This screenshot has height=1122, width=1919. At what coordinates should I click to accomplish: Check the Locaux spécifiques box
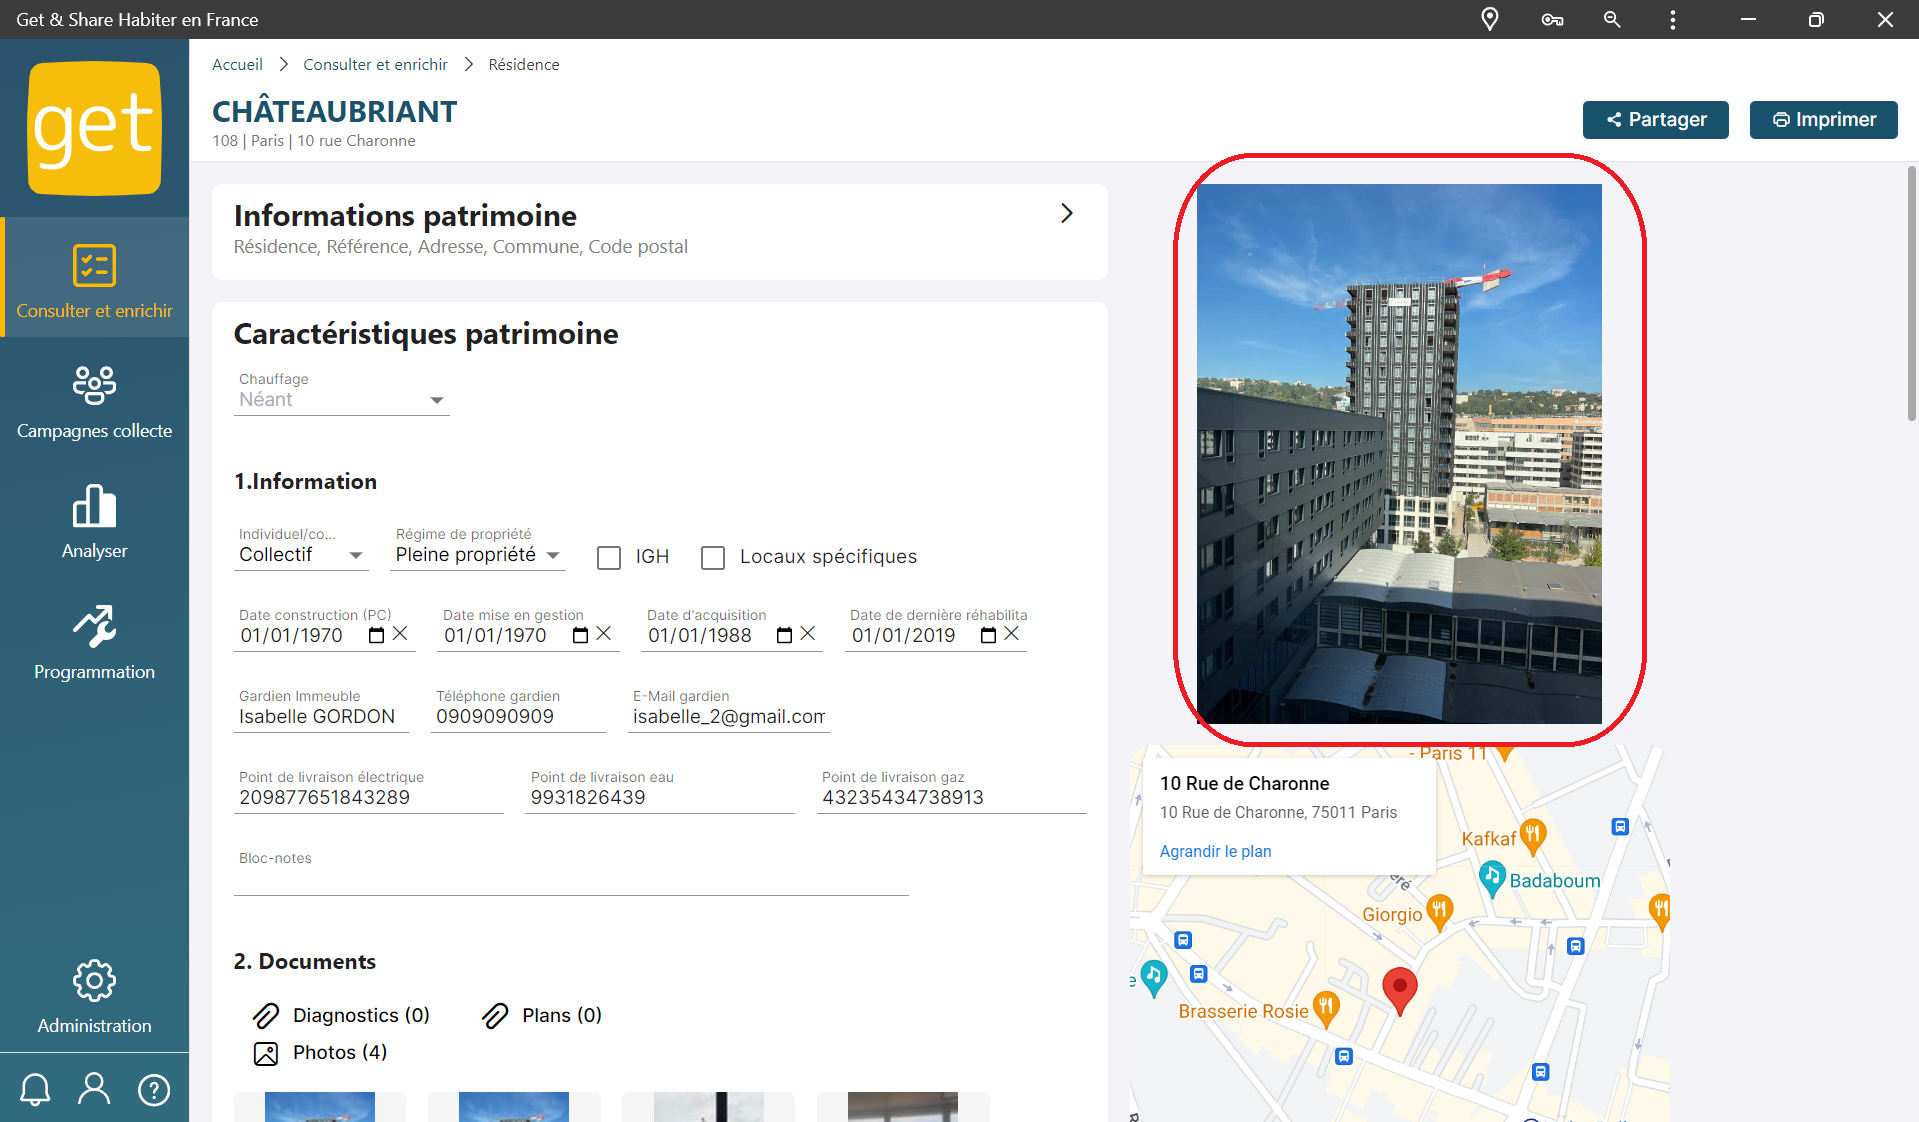point(713,557)
